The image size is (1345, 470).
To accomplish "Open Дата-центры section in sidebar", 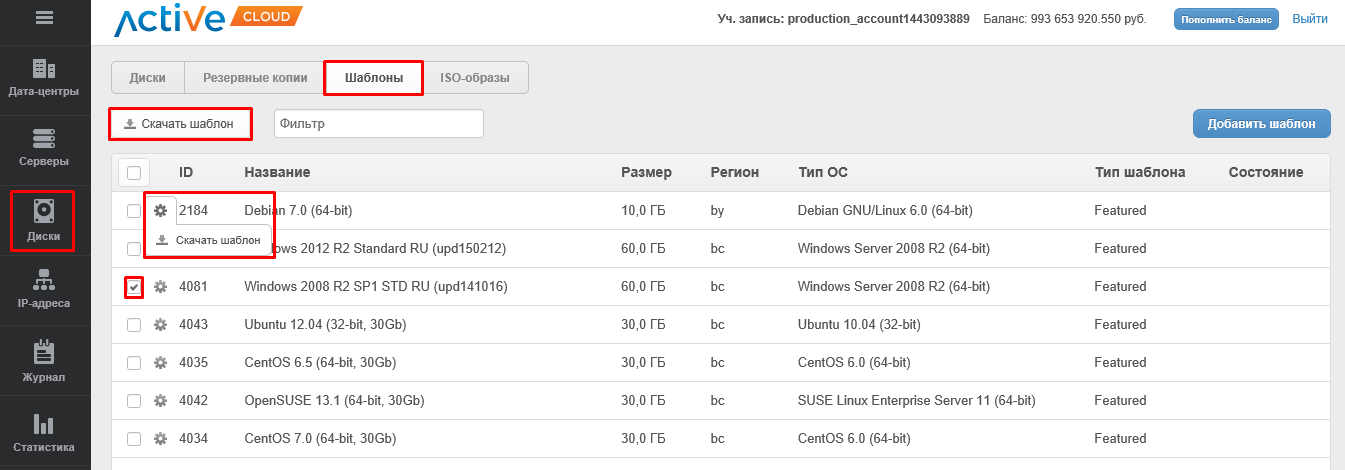I will (44, 79).
